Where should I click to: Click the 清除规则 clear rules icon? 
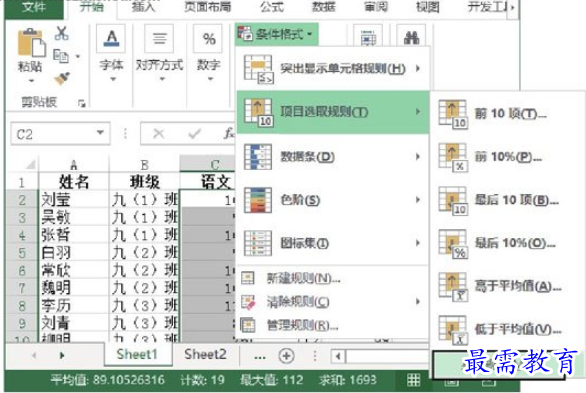click(248, 302)
